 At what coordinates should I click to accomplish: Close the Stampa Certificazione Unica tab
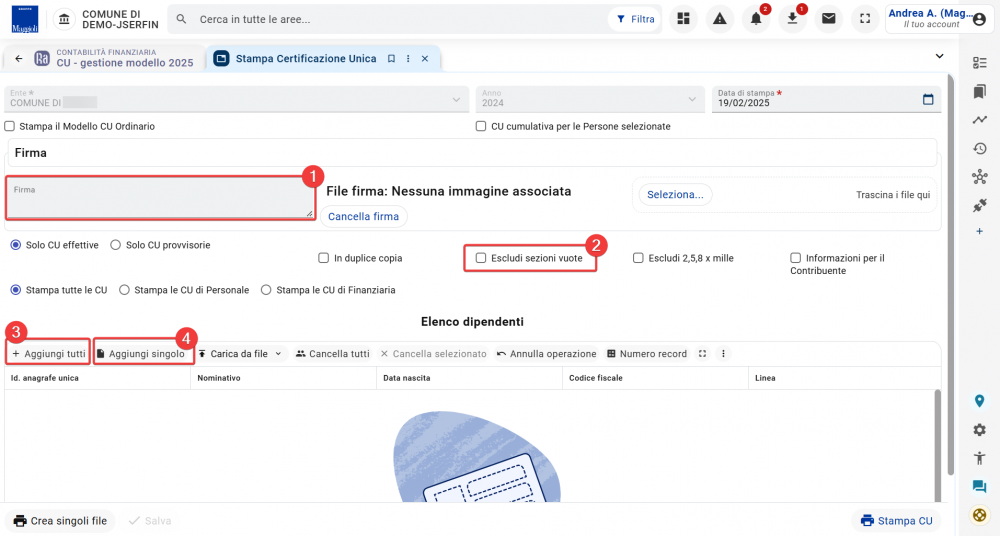pos(425,59)
